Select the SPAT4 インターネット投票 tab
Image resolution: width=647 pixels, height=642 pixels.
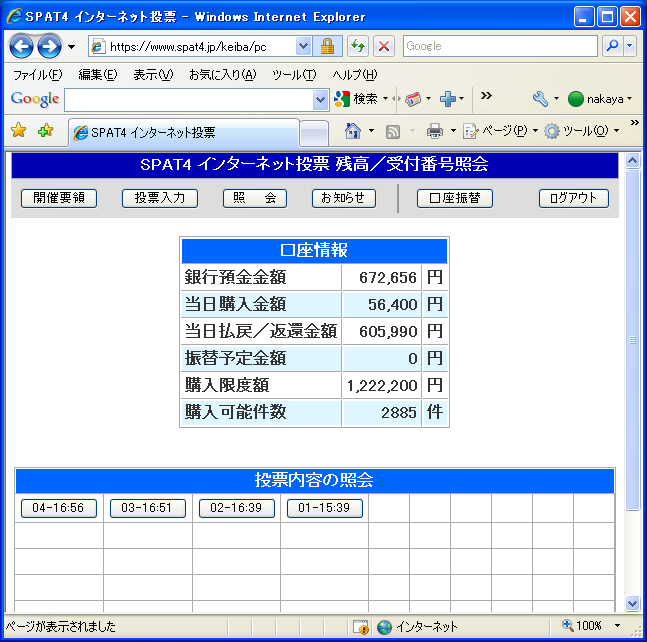click(x=184, y=132)
